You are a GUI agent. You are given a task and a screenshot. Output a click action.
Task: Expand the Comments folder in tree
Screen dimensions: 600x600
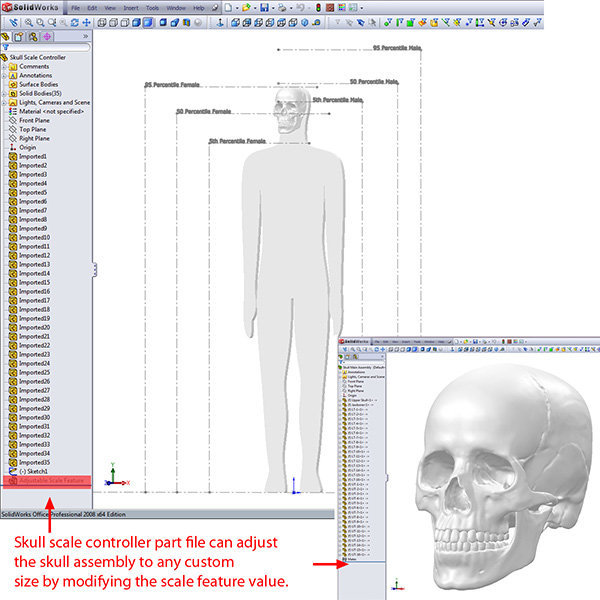point(13,66)
